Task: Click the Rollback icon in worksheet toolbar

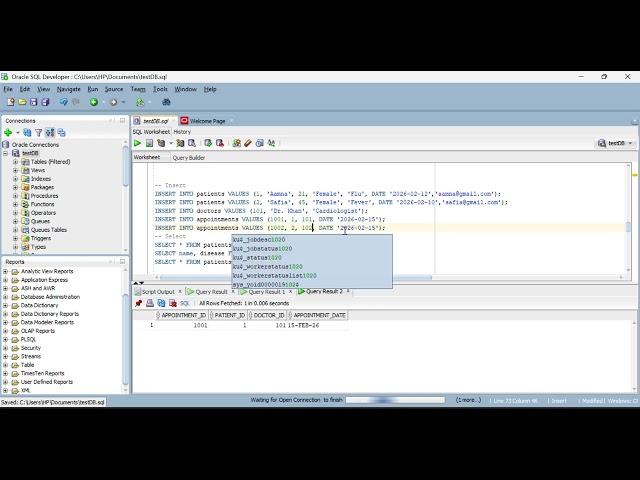Action: coord(220,143)
